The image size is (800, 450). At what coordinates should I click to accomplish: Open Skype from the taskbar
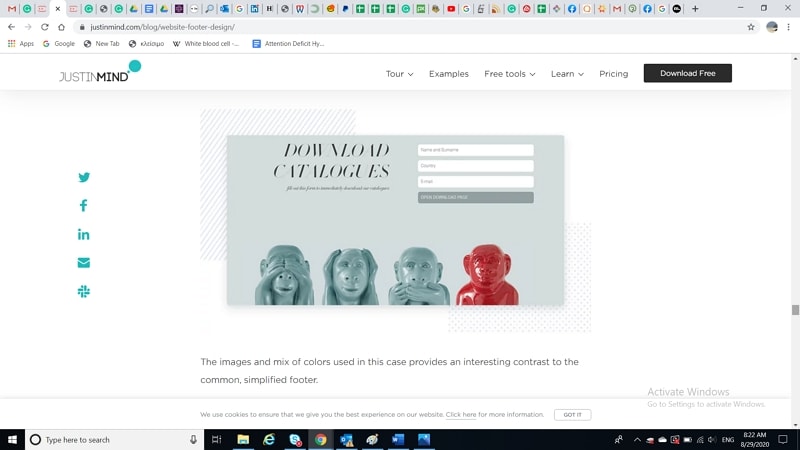coord(295,439)
